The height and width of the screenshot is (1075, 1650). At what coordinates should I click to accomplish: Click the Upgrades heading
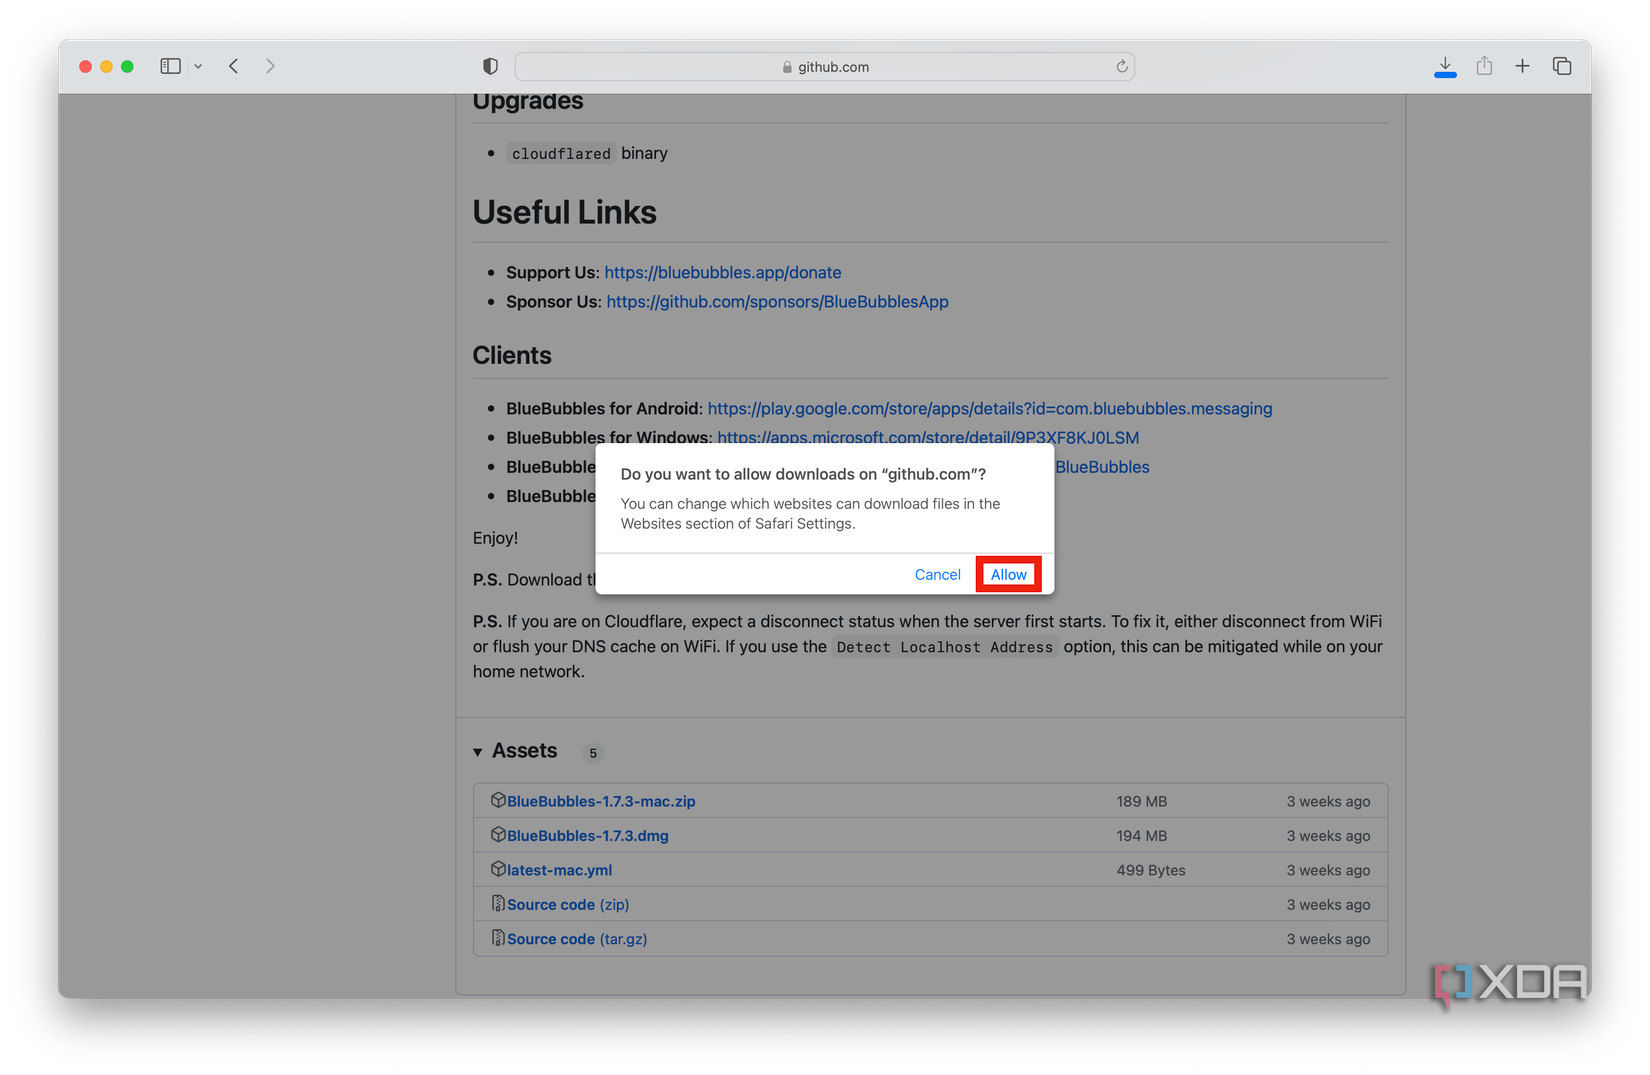[x=528, y=102]
